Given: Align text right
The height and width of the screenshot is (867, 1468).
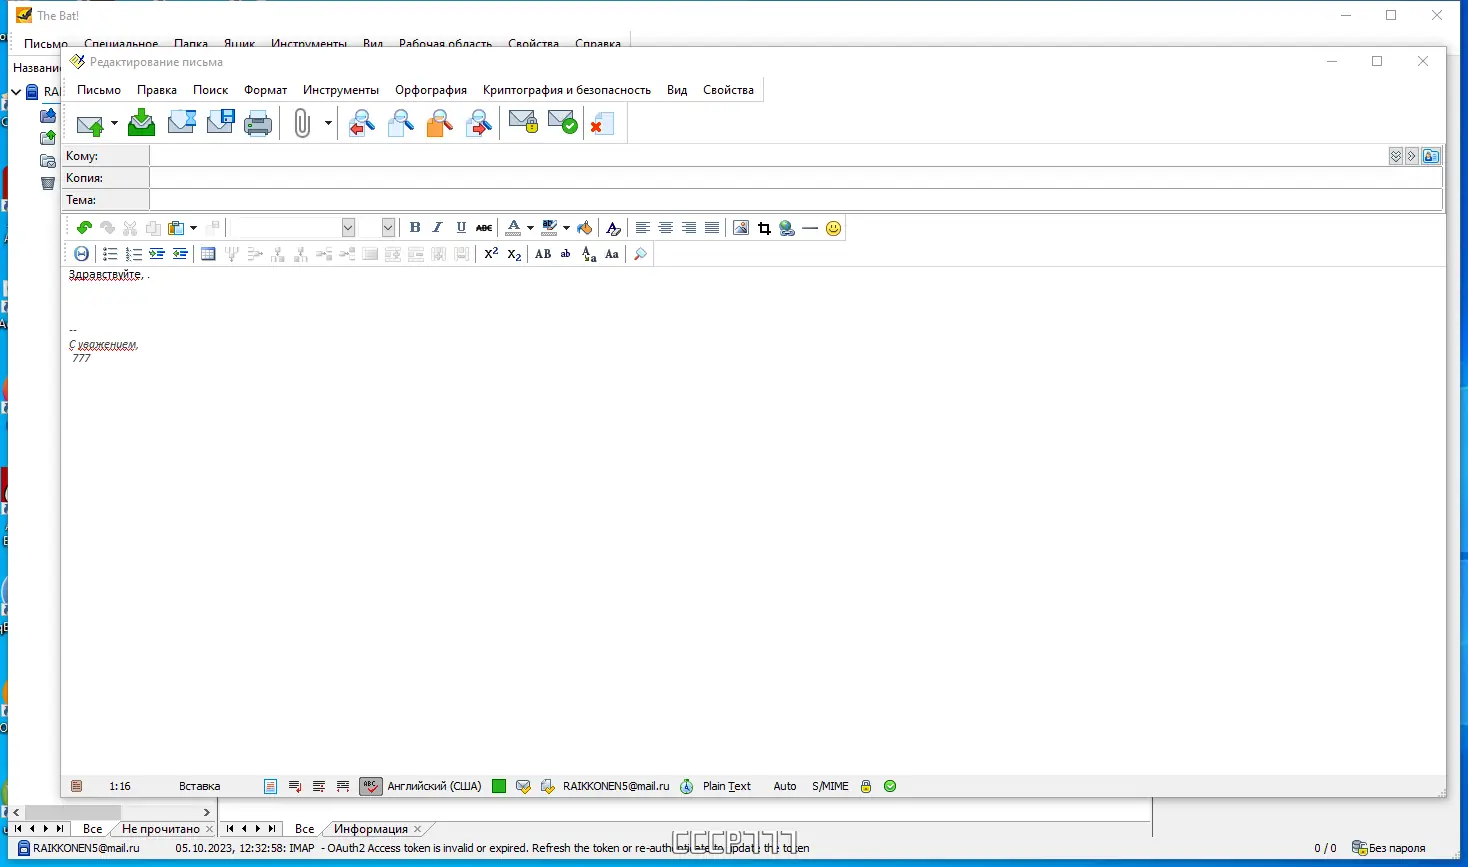Looking at the screenshot, I should (689, 228).
